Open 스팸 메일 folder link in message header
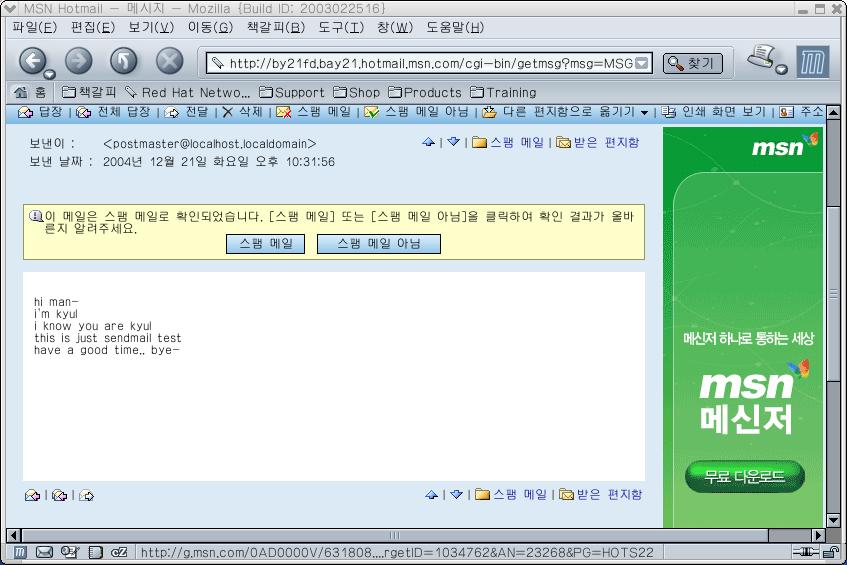The width and height of the screenshot is (847, 565). 508,143
